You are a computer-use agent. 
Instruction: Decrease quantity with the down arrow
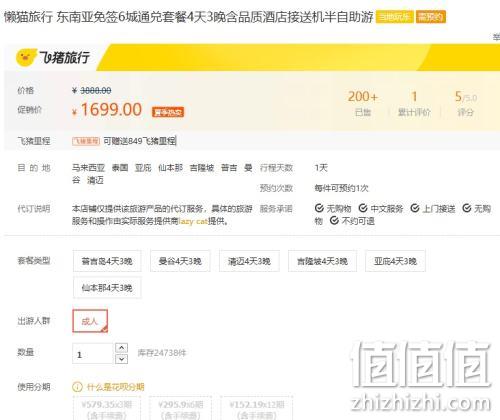coord(121,359)
